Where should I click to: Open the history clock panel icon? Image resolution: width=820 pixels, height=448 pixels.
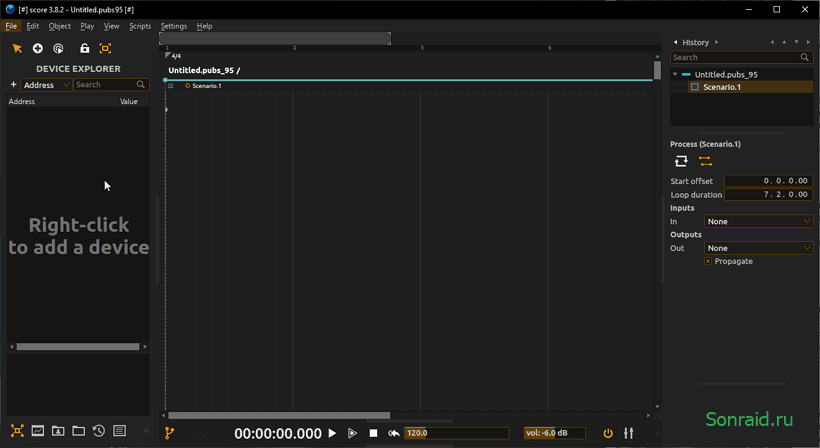click(99, 431)
